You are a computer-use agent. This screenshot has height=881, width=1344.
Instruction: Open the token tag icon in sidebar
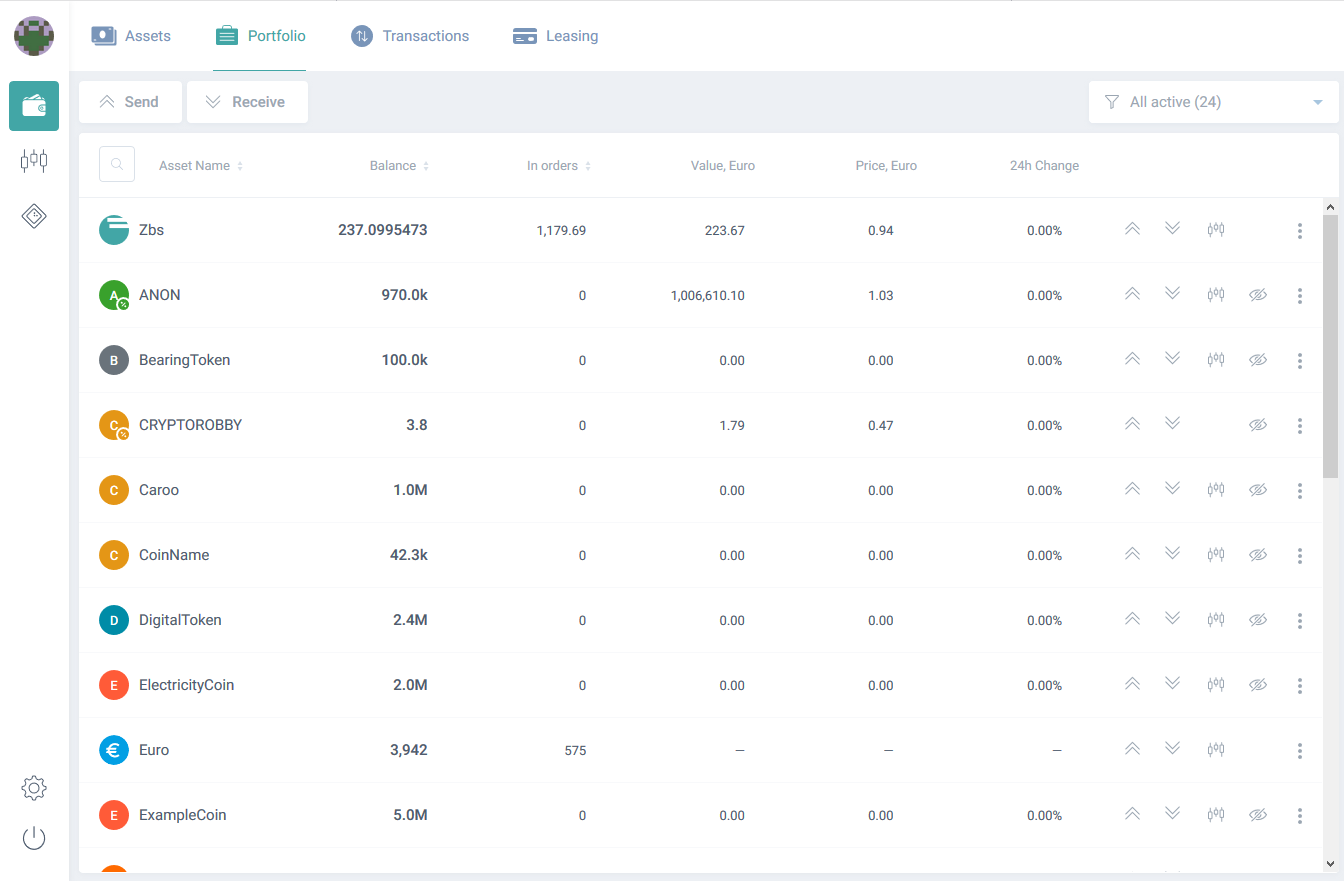click(x=34, y=215)
